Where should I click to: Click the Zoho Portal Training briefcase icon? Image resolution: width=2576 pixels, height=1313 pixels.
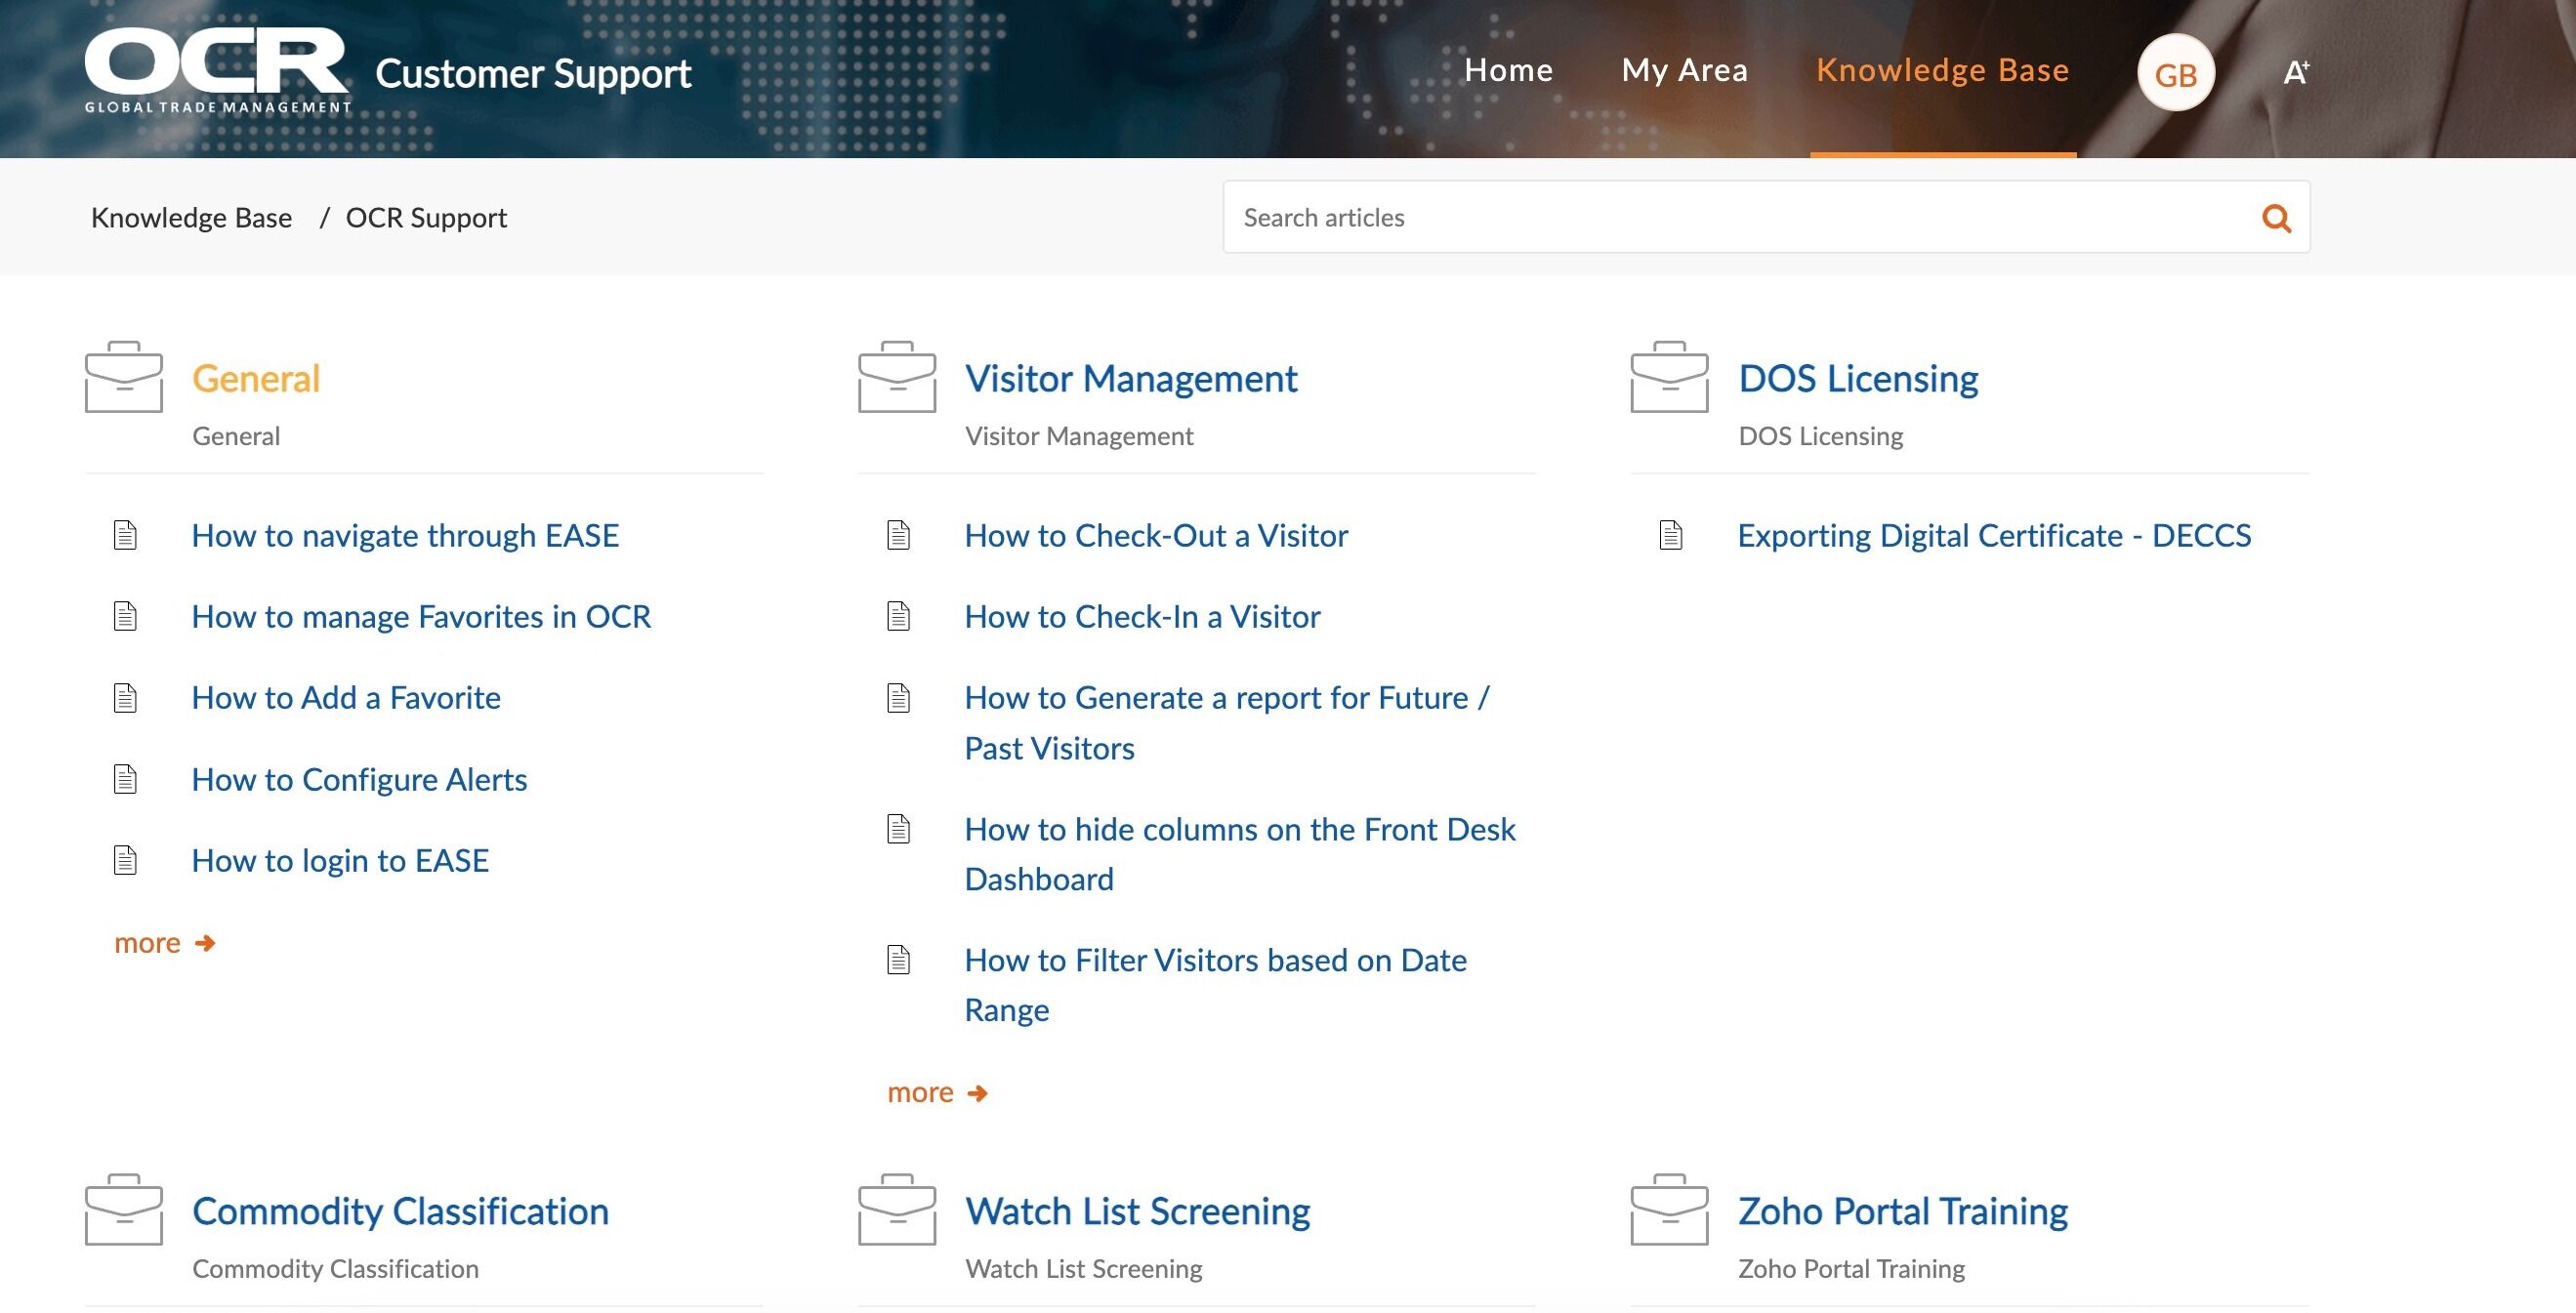click(1670, 1210)
